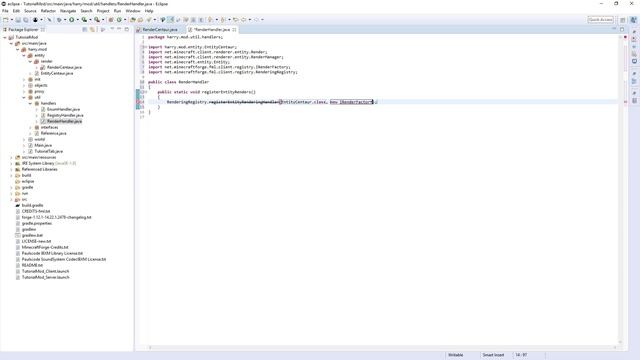Open the New wizard dropdown arrow
The width and height of the screenshot is (640, 360).
tap(12, 20)
